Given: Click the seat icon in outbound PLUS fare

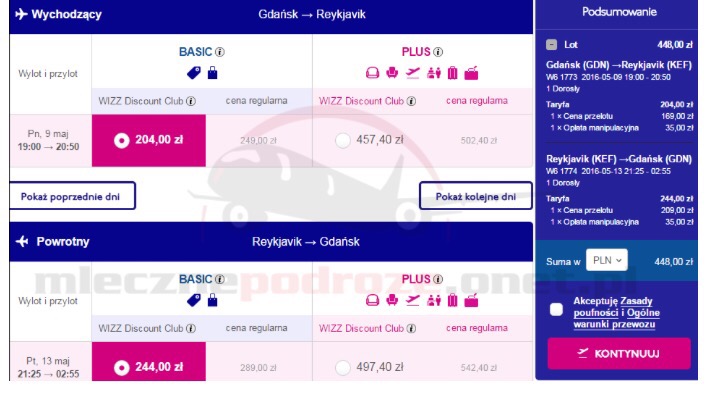Looking at the screenshot, I should pyautogui.click(x=392, y=73).
